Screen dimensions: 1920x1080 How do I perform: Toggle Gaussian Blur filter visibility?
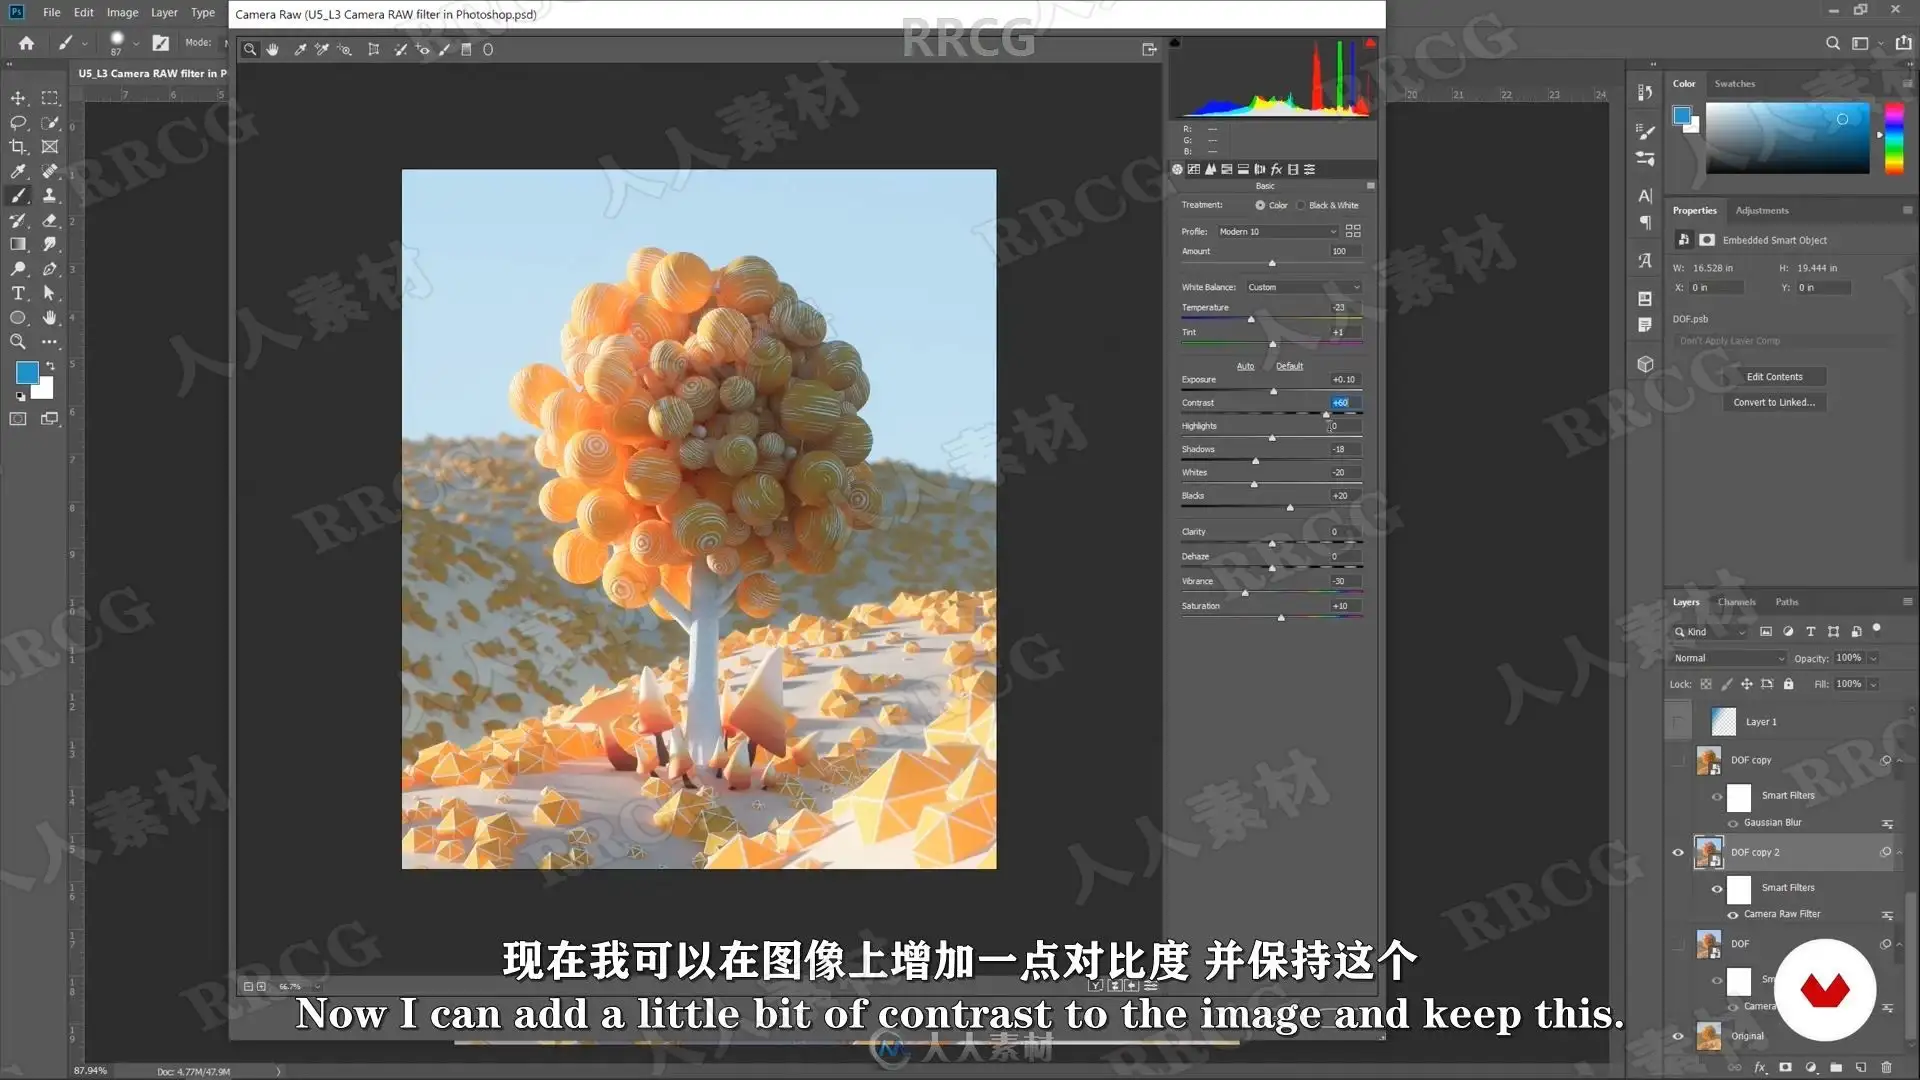point(1733,823)
